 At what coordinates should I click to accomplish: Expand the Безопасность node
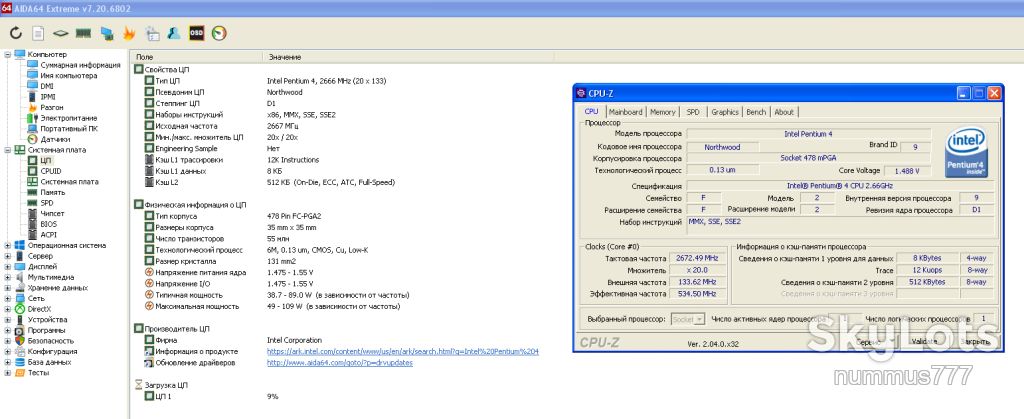pyautogui.click(x=7, y=341)
